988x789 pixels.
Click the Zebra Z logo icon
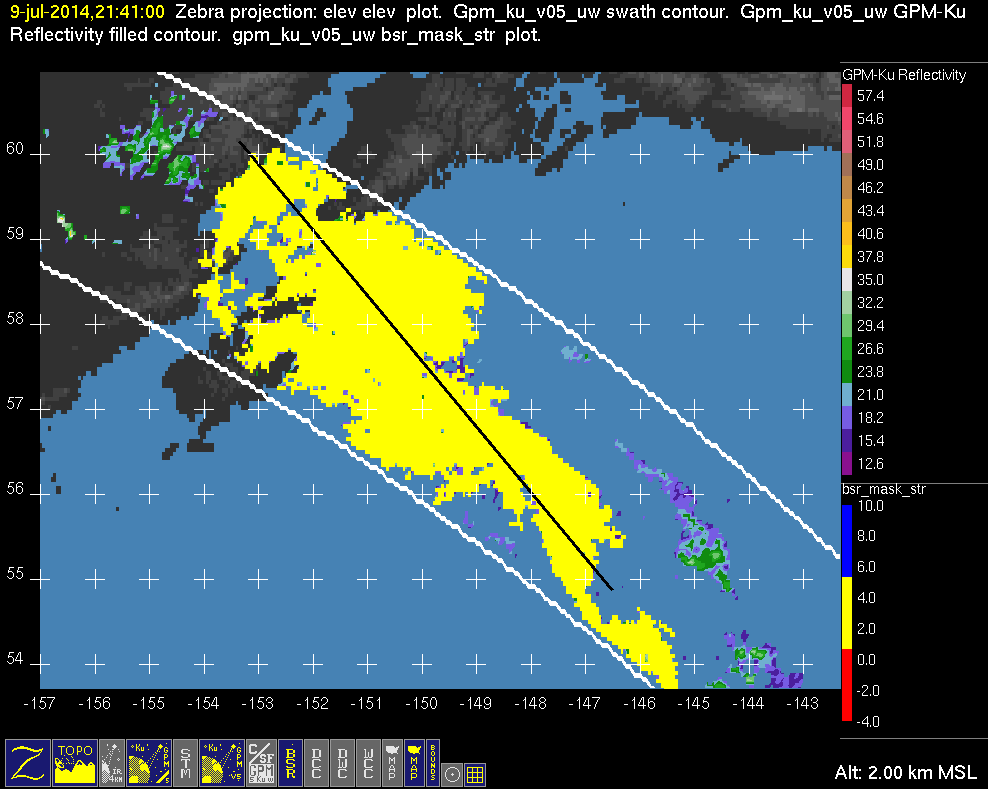(28, 762)
